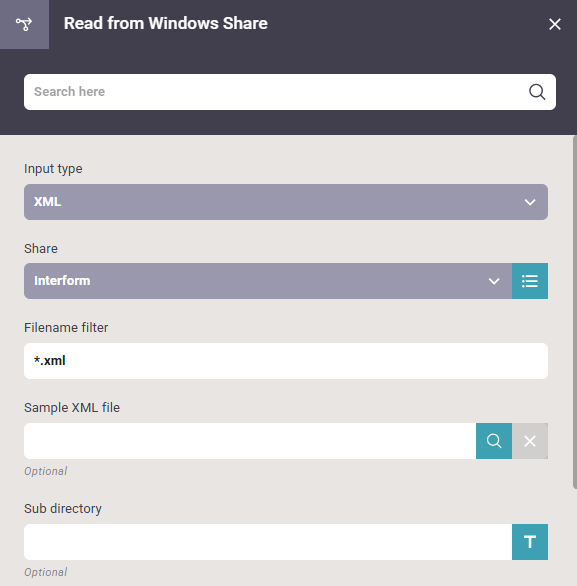Clear the Sample XML file selection
Image resolution: width=577 pixels, height=586 pixels.
click(530, 441)
